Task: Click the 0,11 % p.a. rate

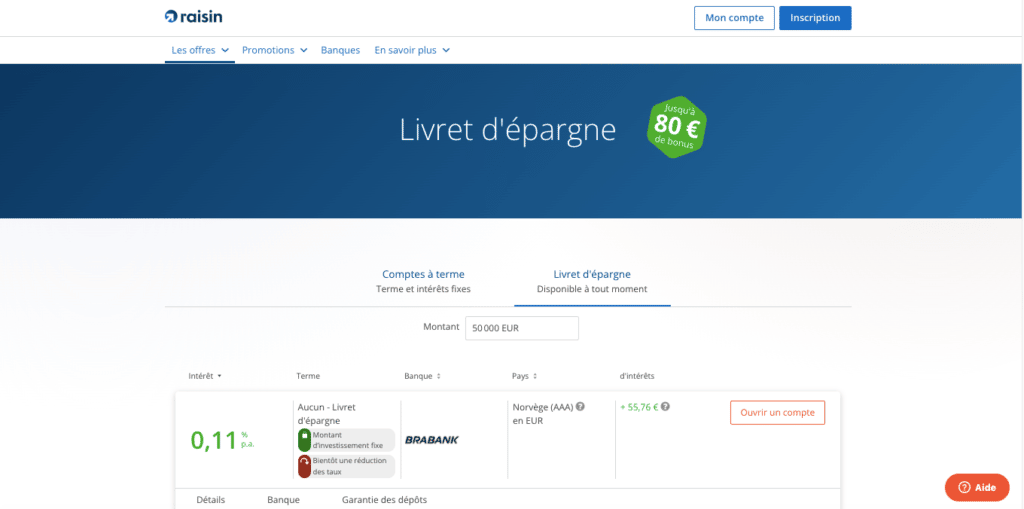Action: click(x=222, y=440)
